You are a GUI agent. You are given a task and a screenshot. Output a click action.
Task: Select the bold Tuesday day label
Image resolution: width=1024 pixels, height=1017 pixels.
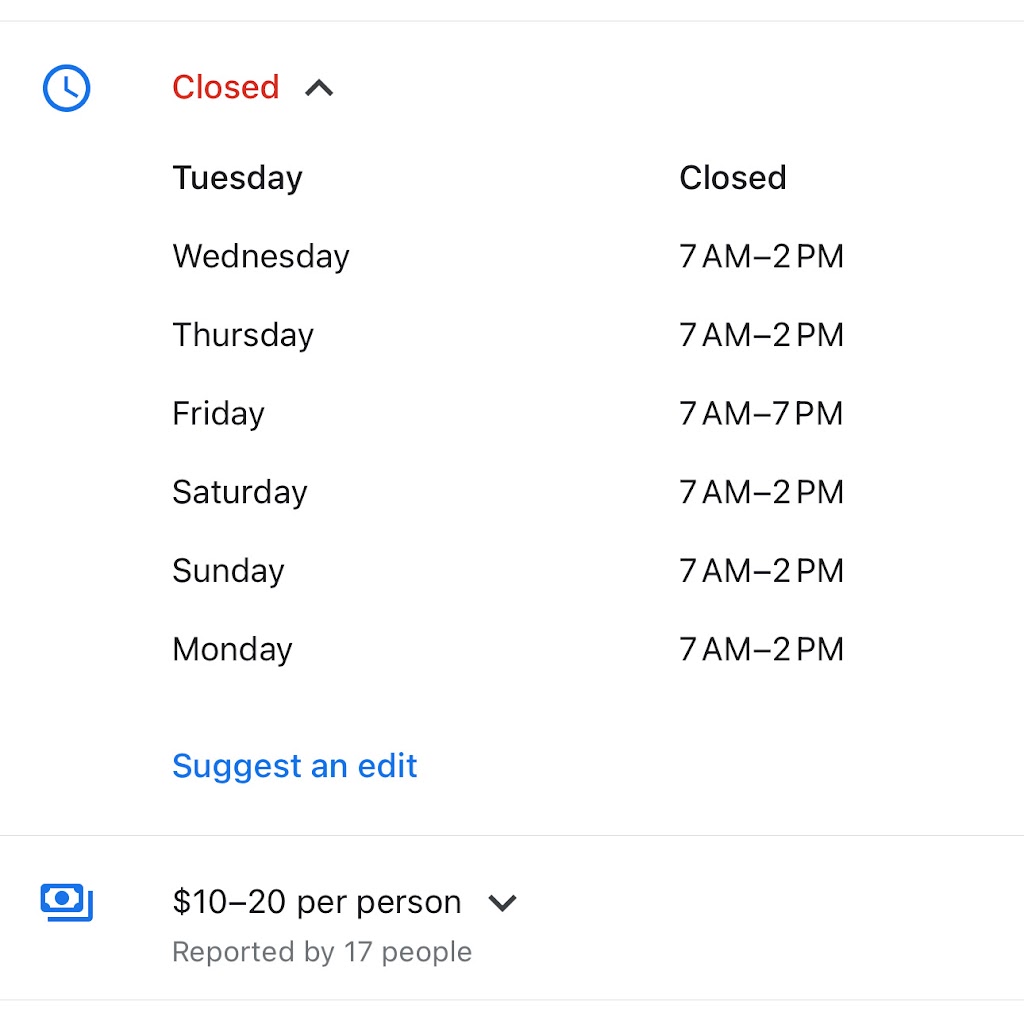point(237,178)
